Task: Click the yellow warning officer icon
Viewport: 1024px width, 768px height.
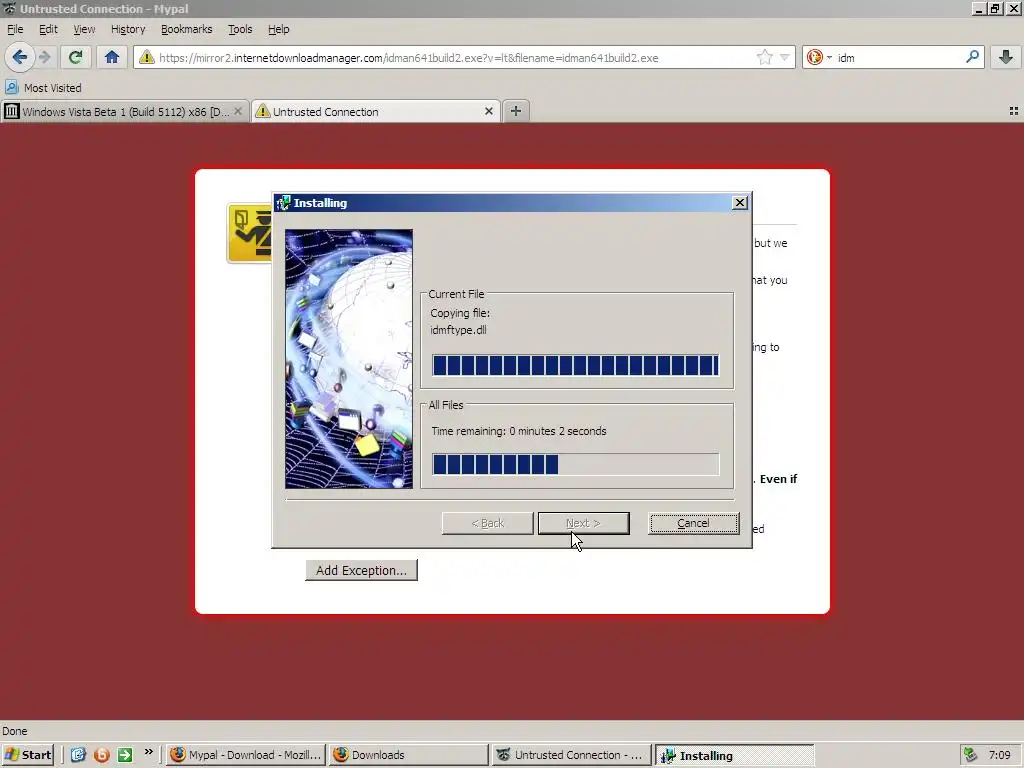Action: (x=249, y=233)
